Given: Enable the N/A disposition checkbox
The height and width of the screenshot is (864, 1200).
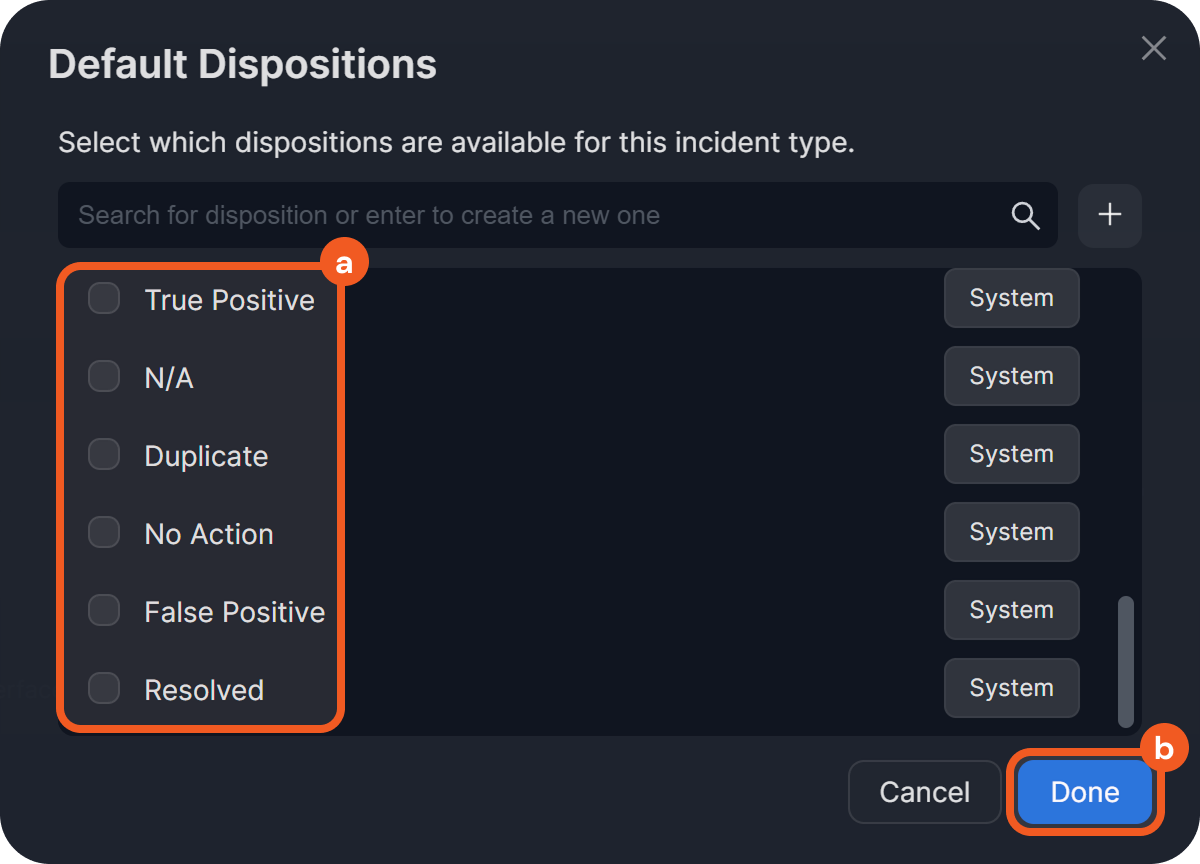Looking at the screenshot, I should (104, 377).
